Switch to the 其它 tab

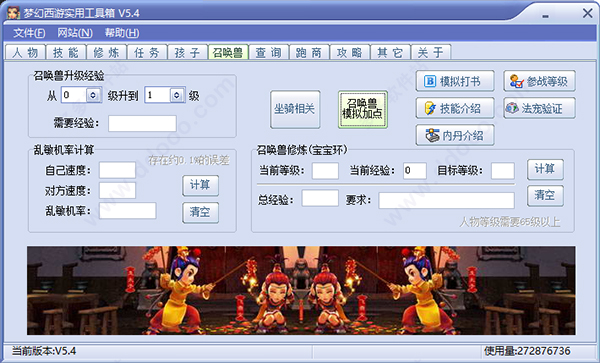pyautogui.click(x=390, y=52)
